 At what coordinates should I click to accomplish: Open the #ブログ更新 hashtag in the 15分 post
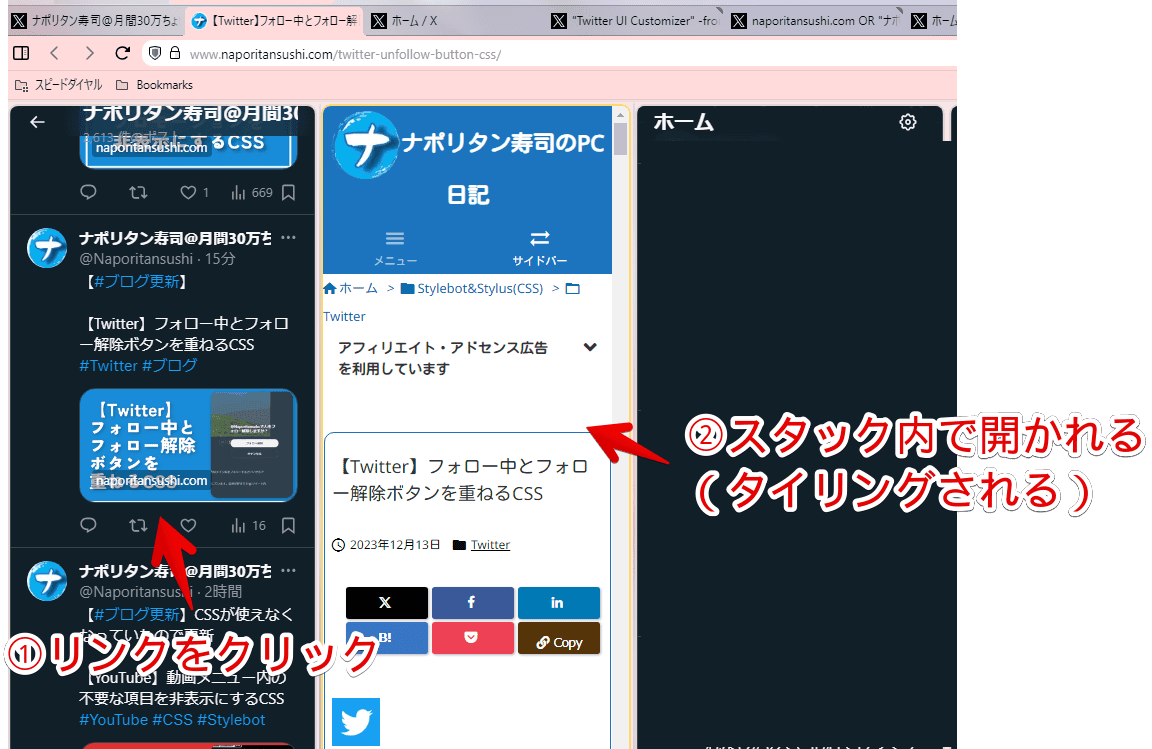(137, 282)
